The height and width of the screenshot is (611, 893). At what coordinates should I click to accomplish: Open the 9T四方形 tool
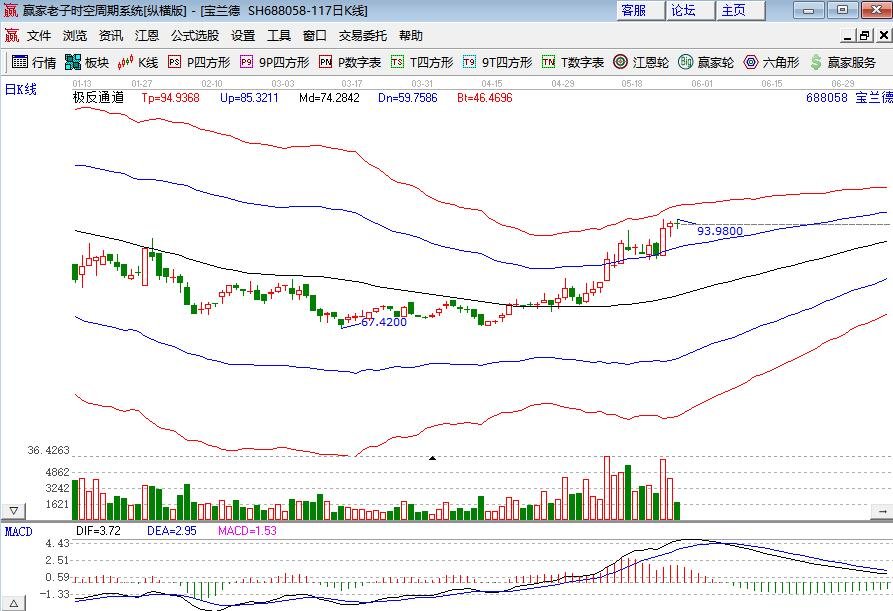click(x=497, y=62)
